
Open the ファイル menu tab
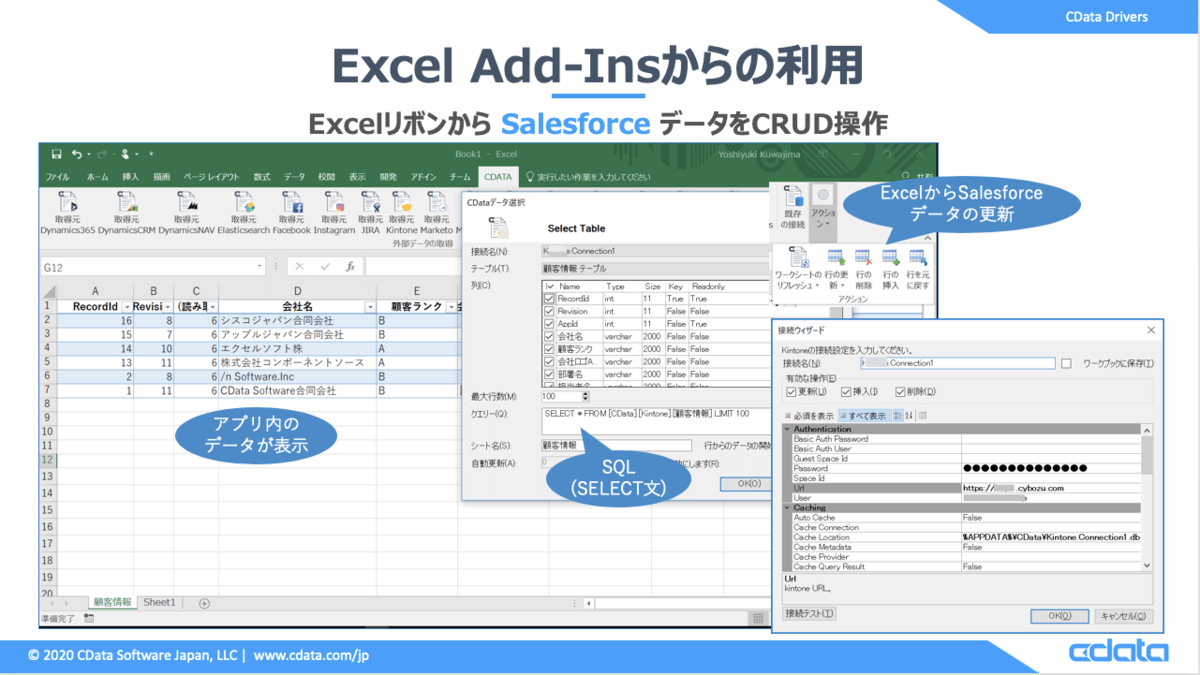click(57, 177)
